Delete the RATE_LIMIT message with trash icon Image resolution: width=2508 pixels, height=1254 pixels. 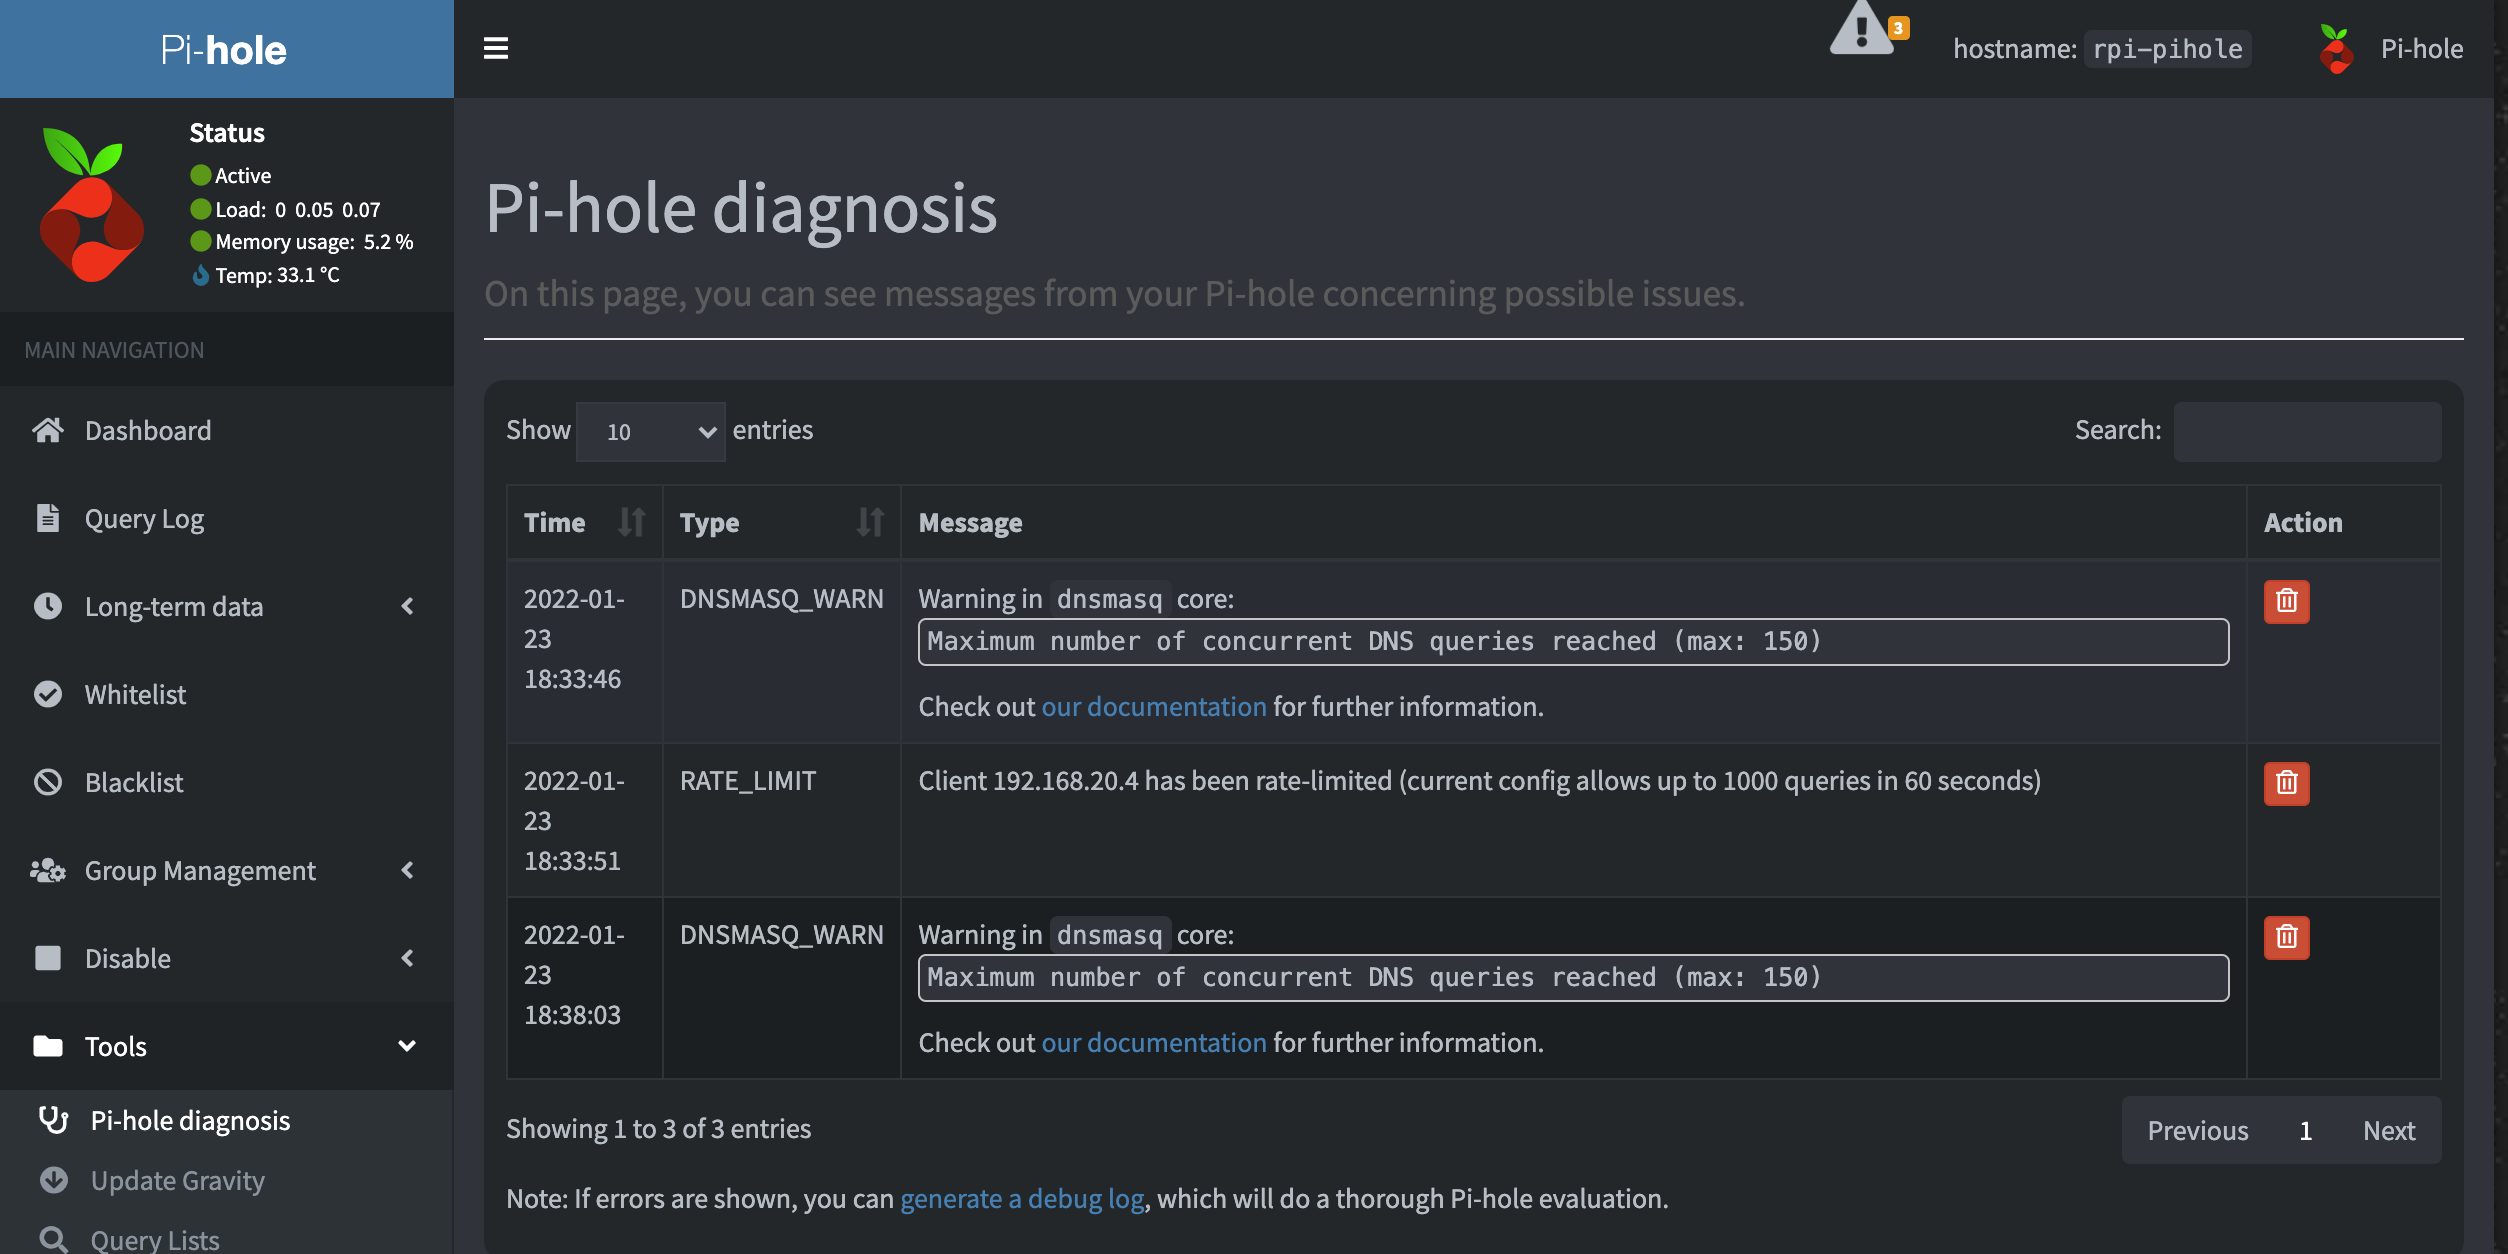[x=2286, y=783]
